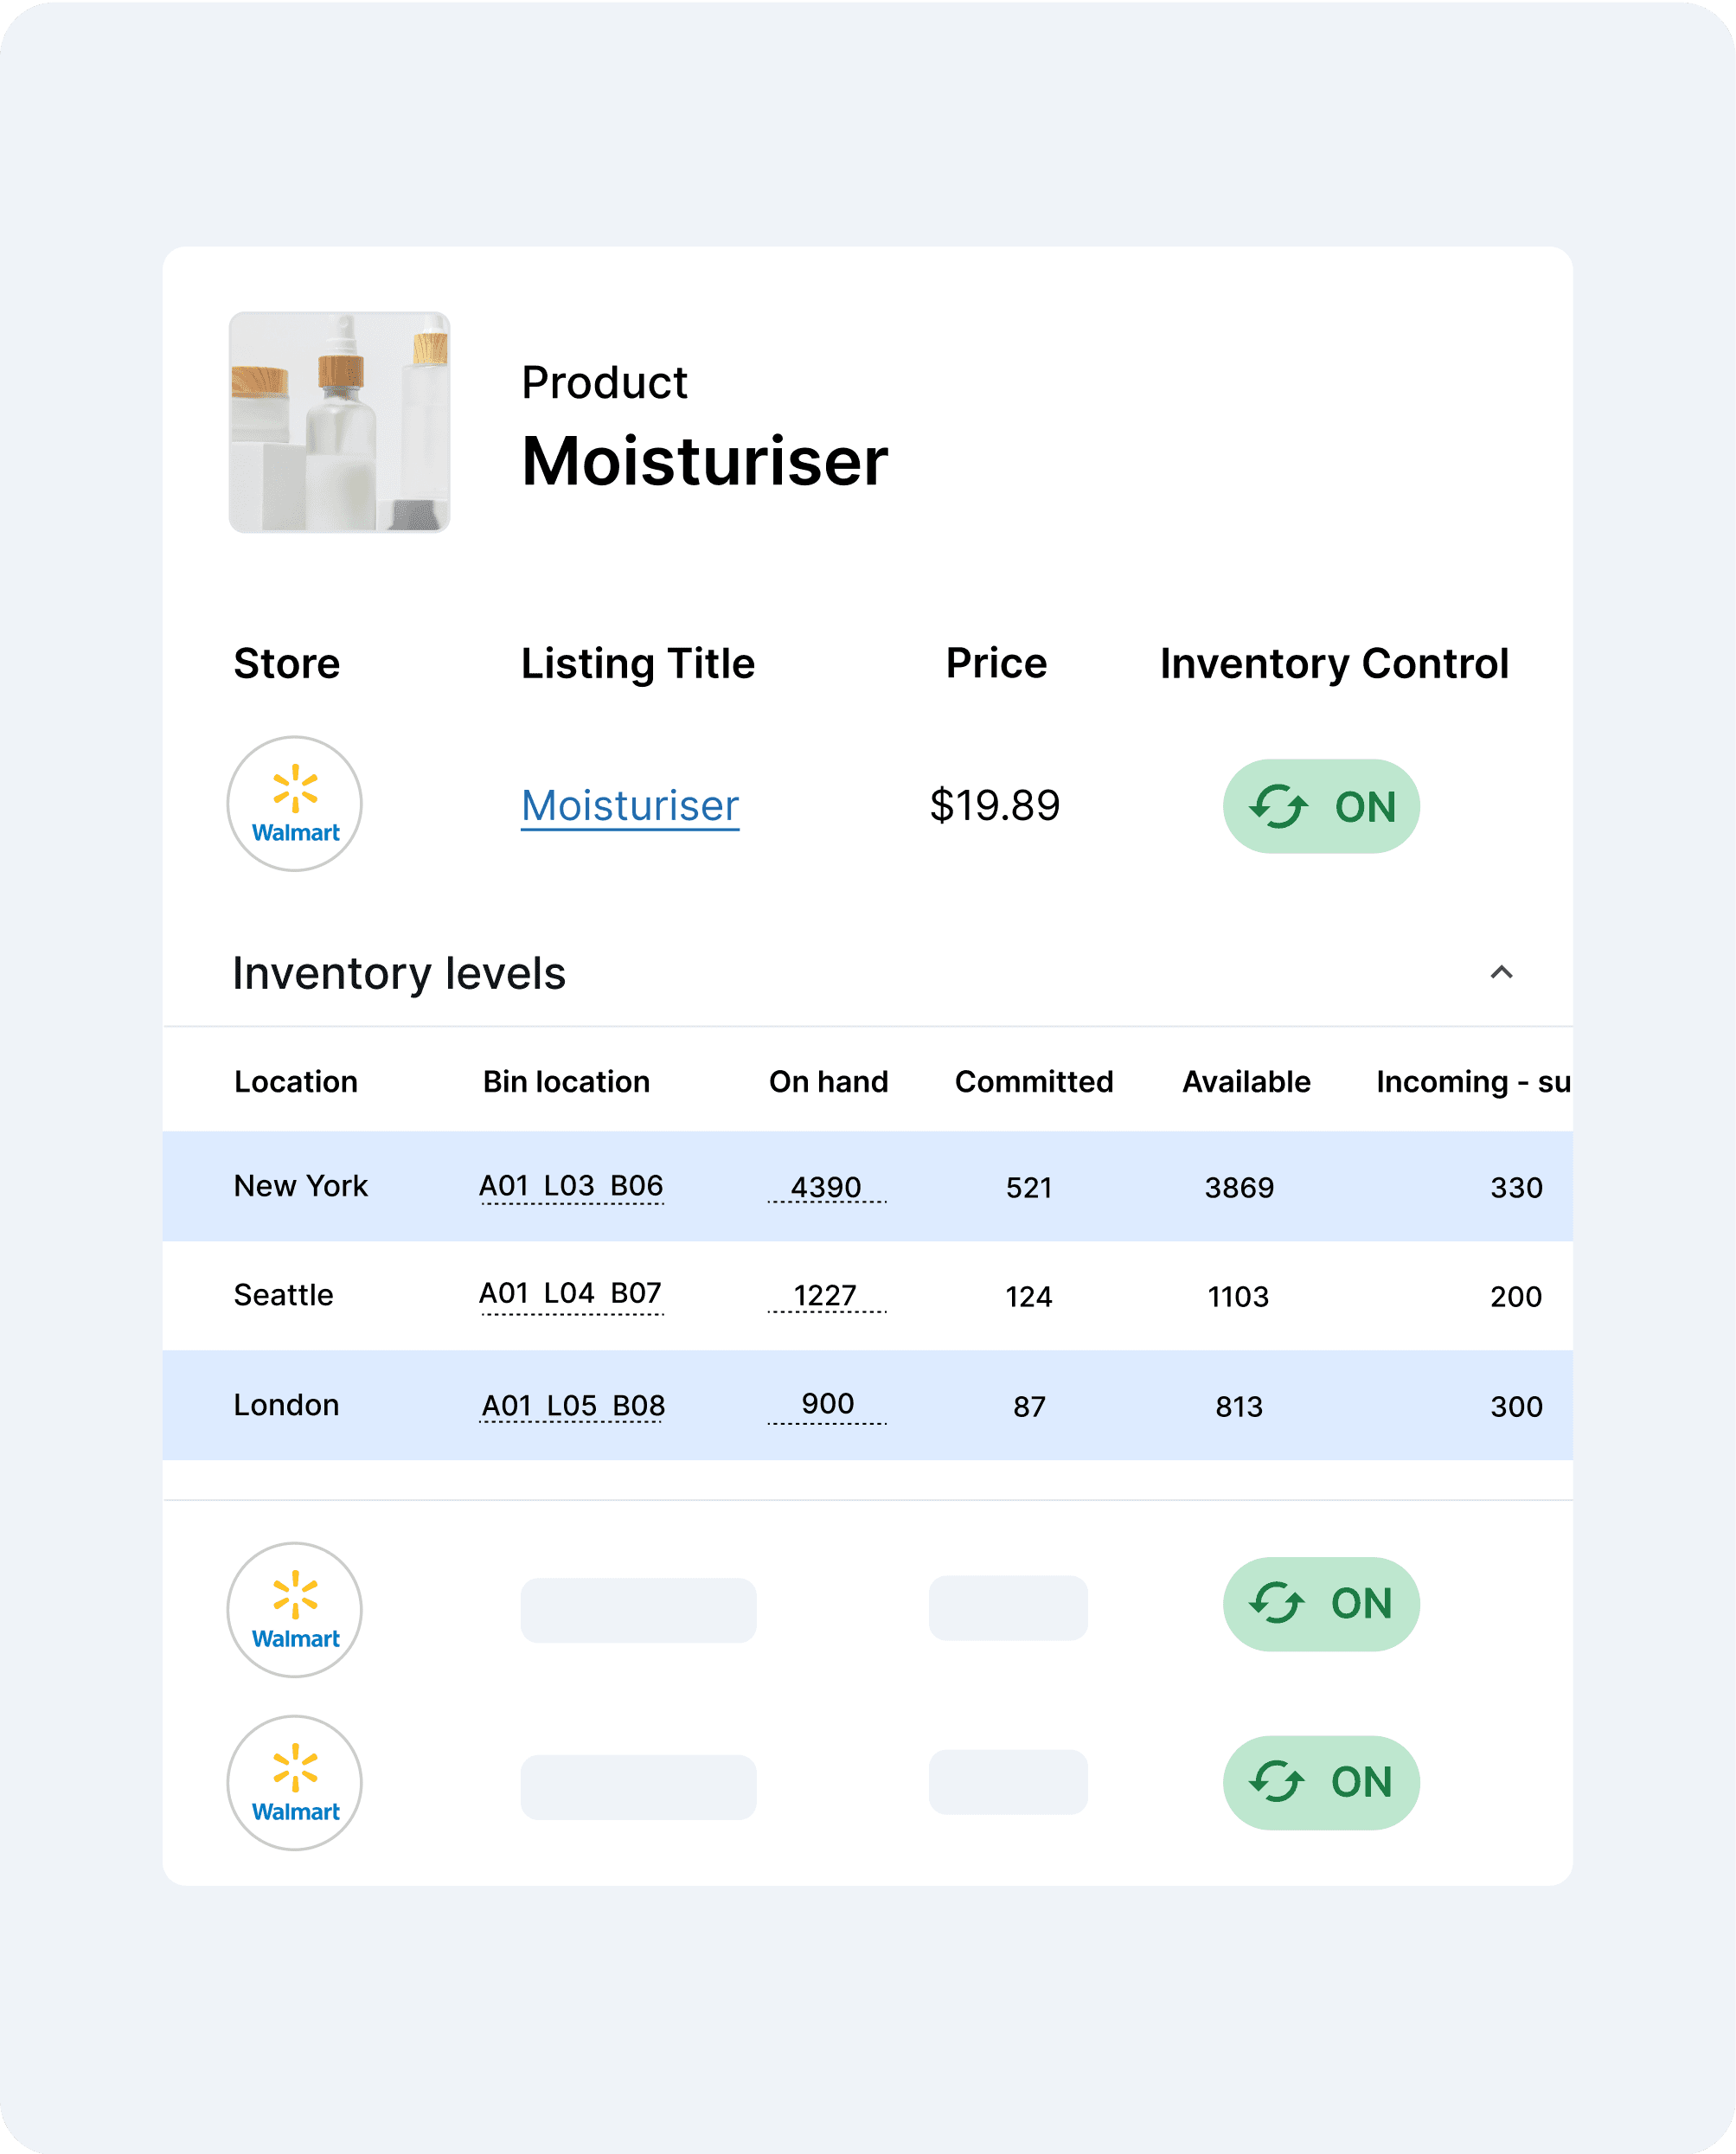Edit Seattle bin location A01 L04 B07

(x=571, y=1294)
